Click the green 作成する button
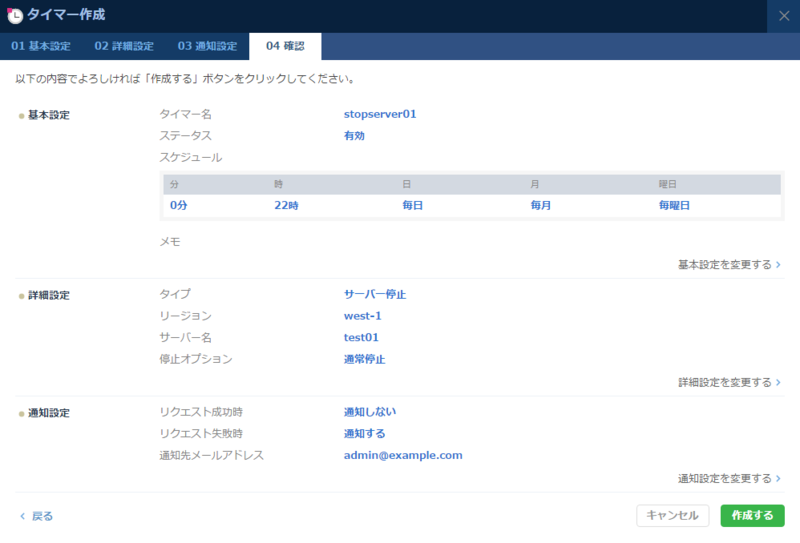This screenshot has height=543, width=800. [753, 515]
